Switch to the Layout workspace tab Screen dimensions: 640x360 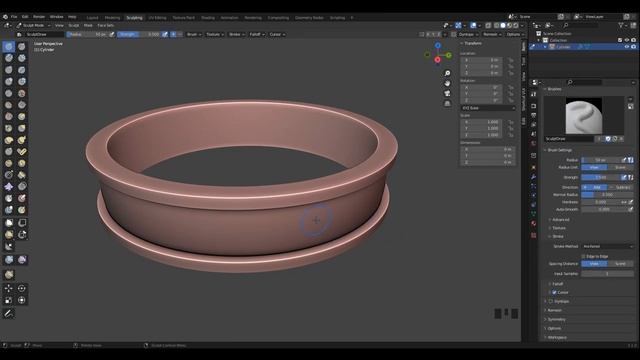coord(92,18)
